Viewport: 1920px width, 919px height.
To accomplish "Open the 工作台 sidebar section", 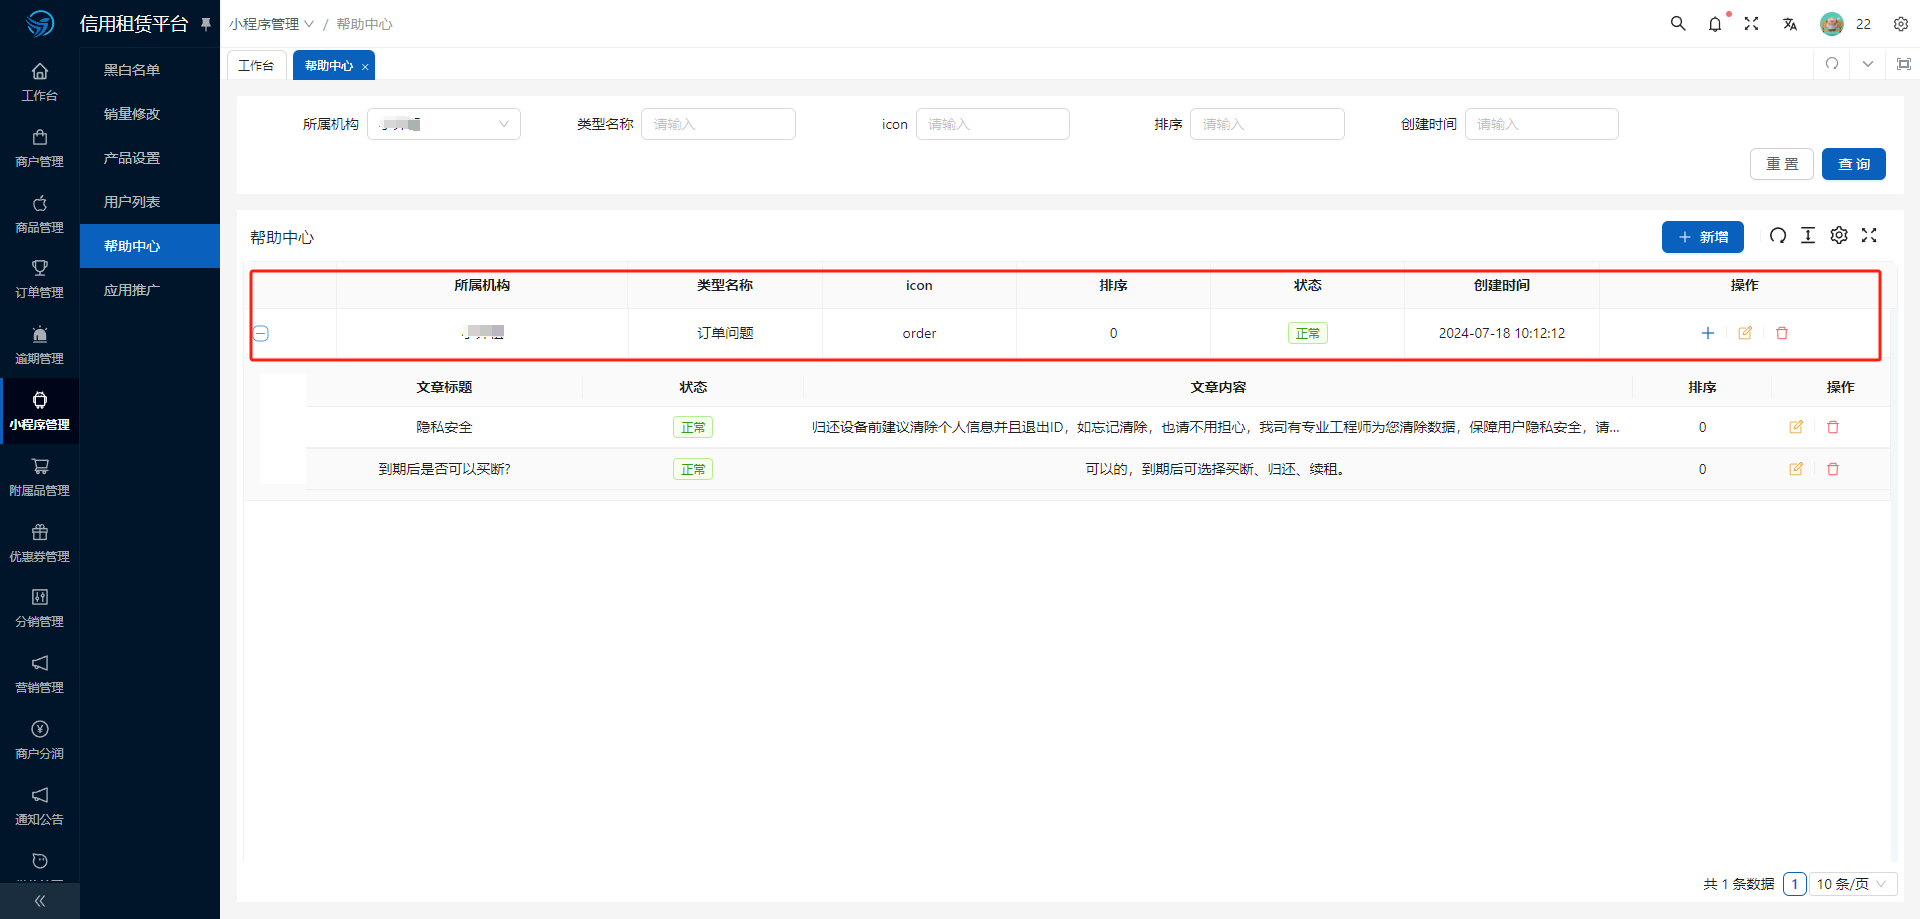I will pyautogui.click(x=40, y=82).
